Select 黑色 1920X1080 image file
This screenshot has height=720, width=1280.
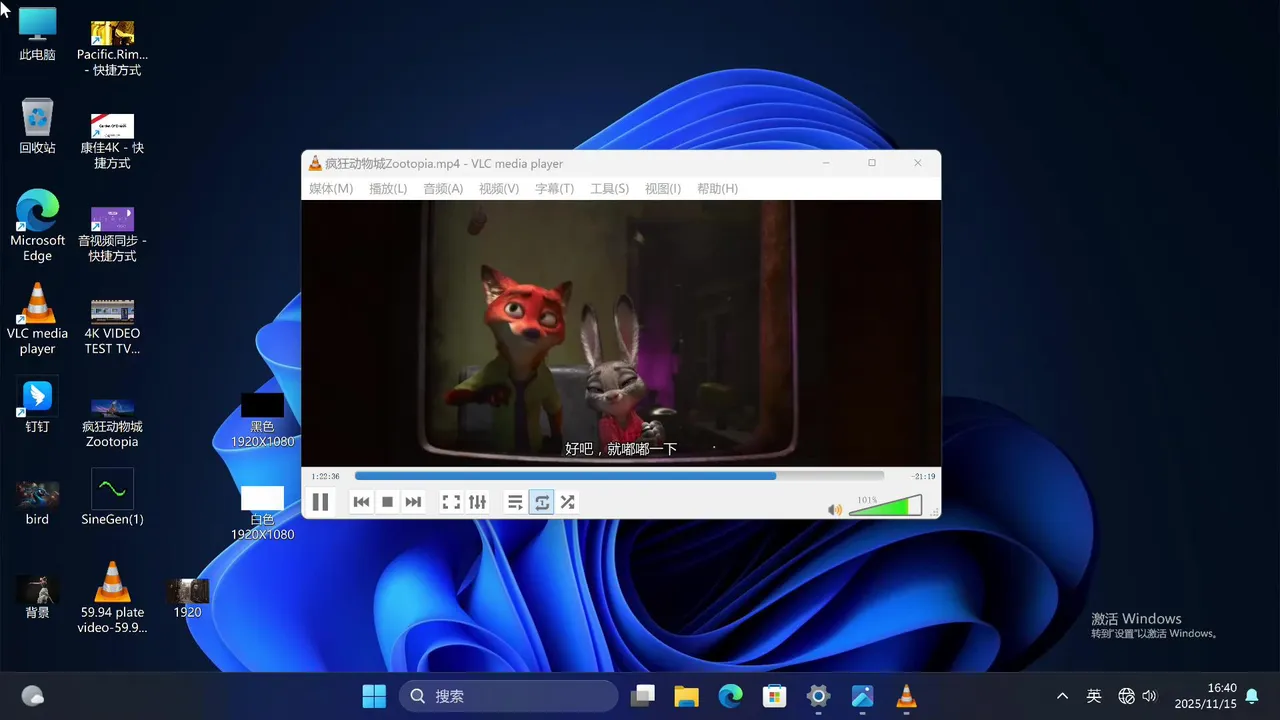coord(262,420)
